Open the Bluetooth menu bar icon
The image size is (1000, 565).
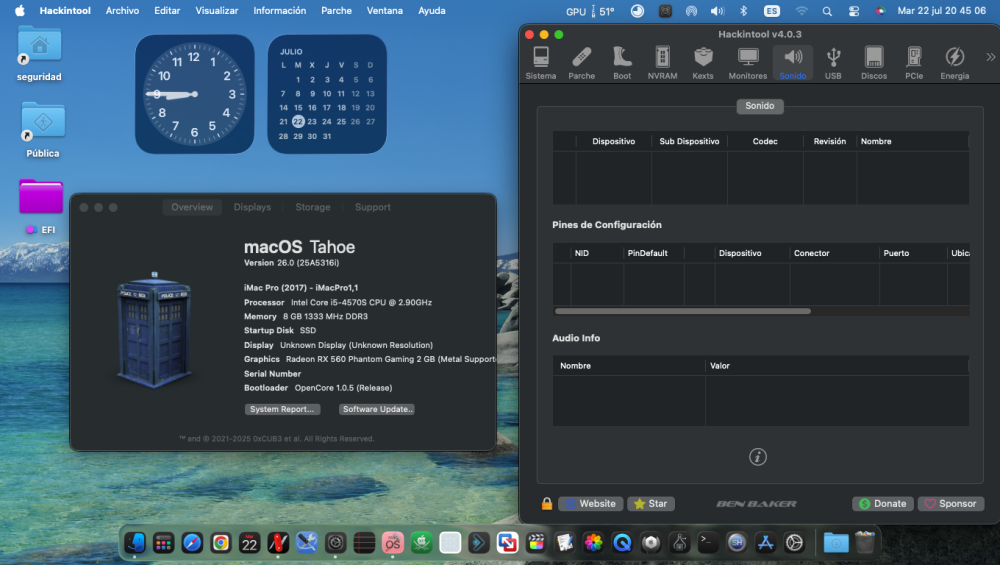coord(743,11)
